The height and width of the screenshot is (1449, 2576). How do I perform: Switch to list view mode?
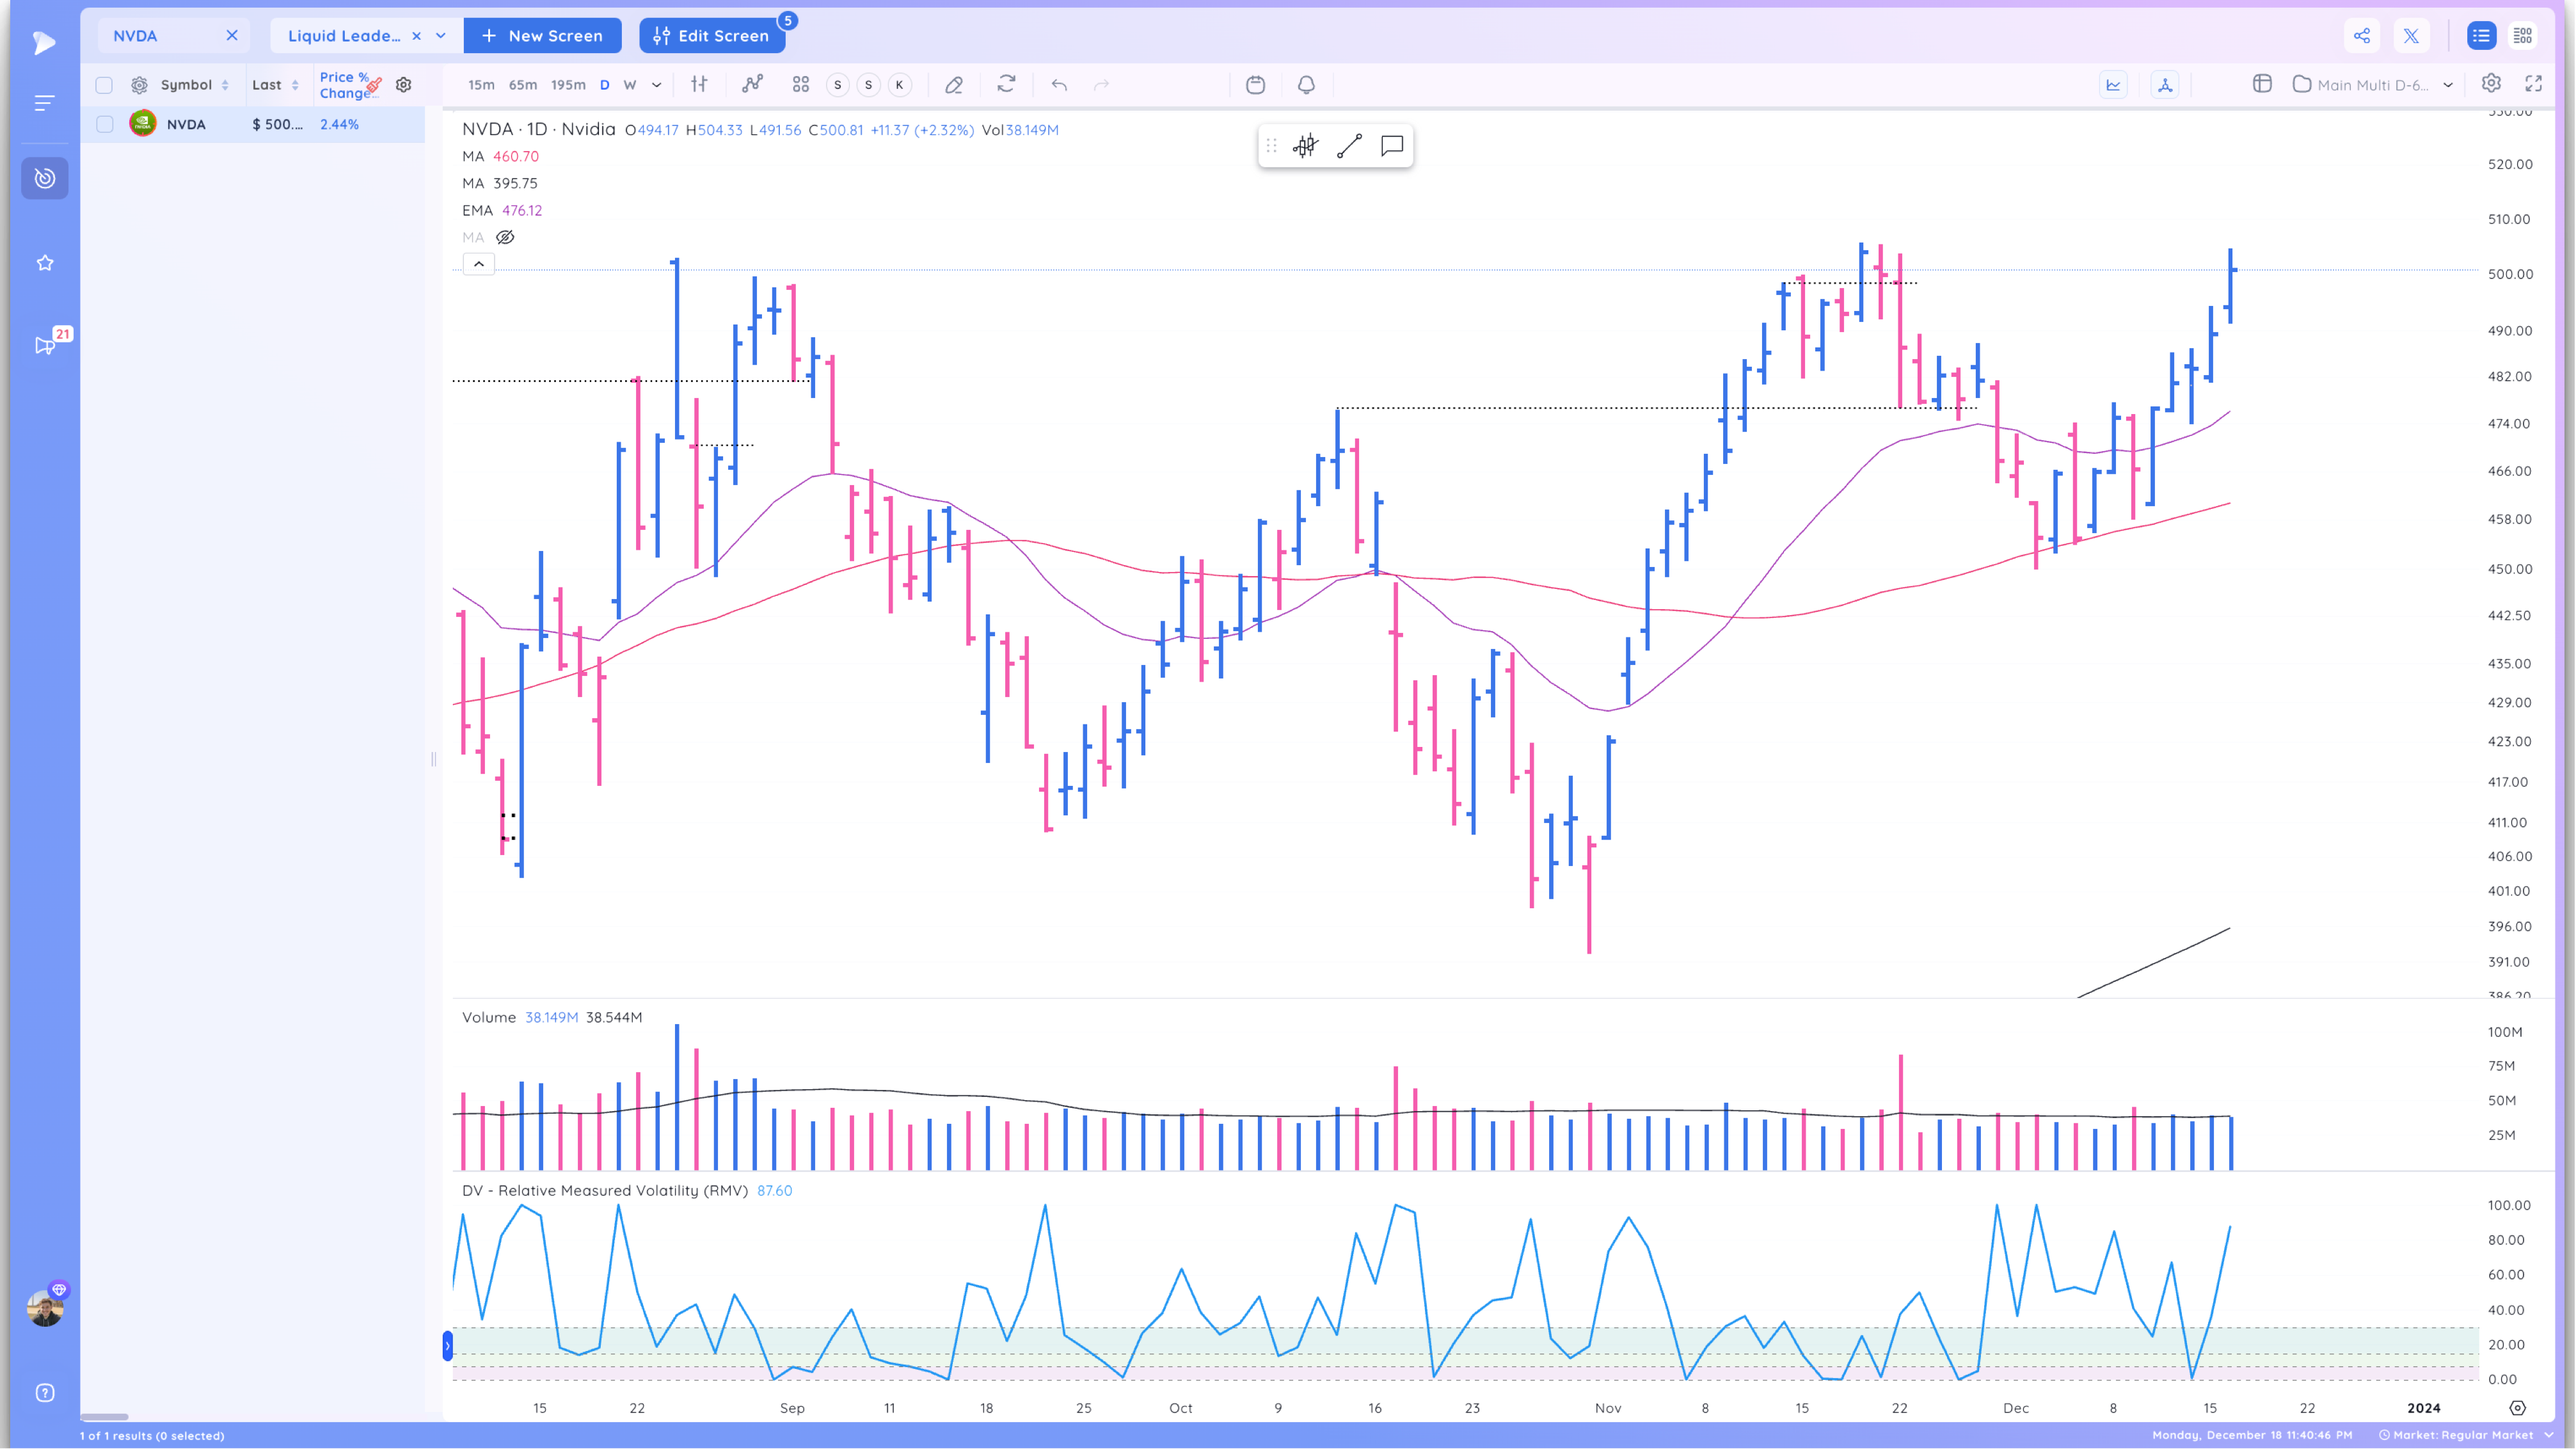(2482, 36)
